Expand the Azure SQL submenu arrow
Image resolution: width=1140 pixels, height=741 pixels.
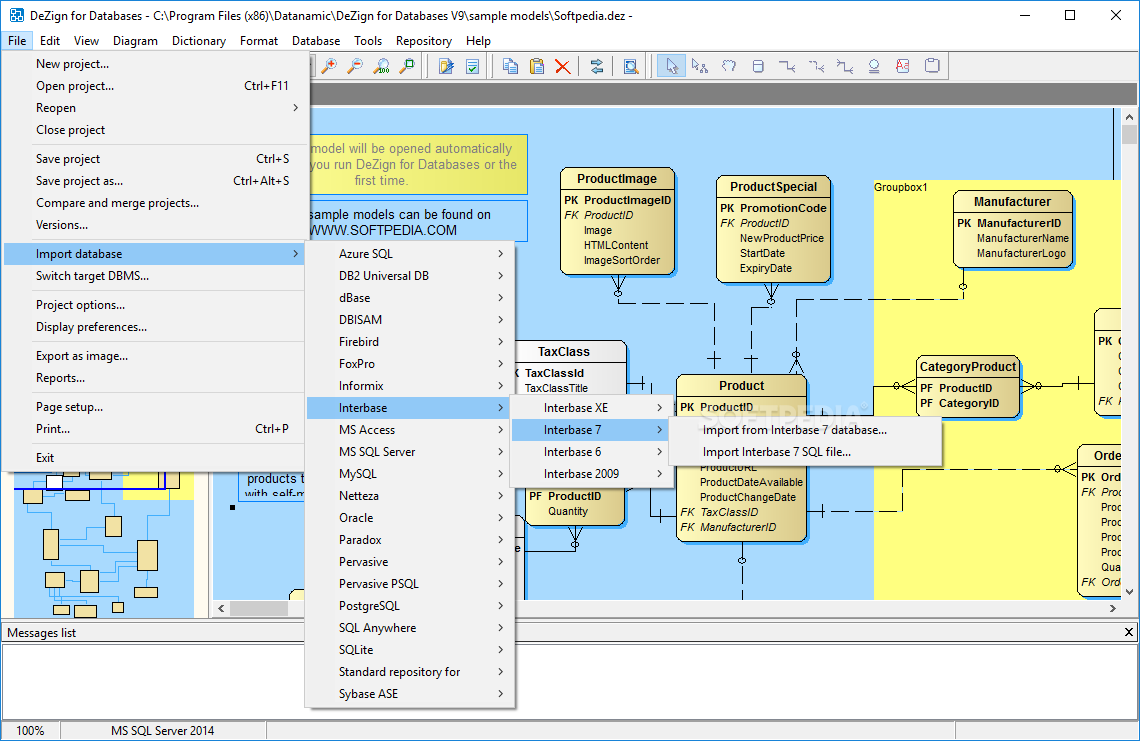click(501, 254)
